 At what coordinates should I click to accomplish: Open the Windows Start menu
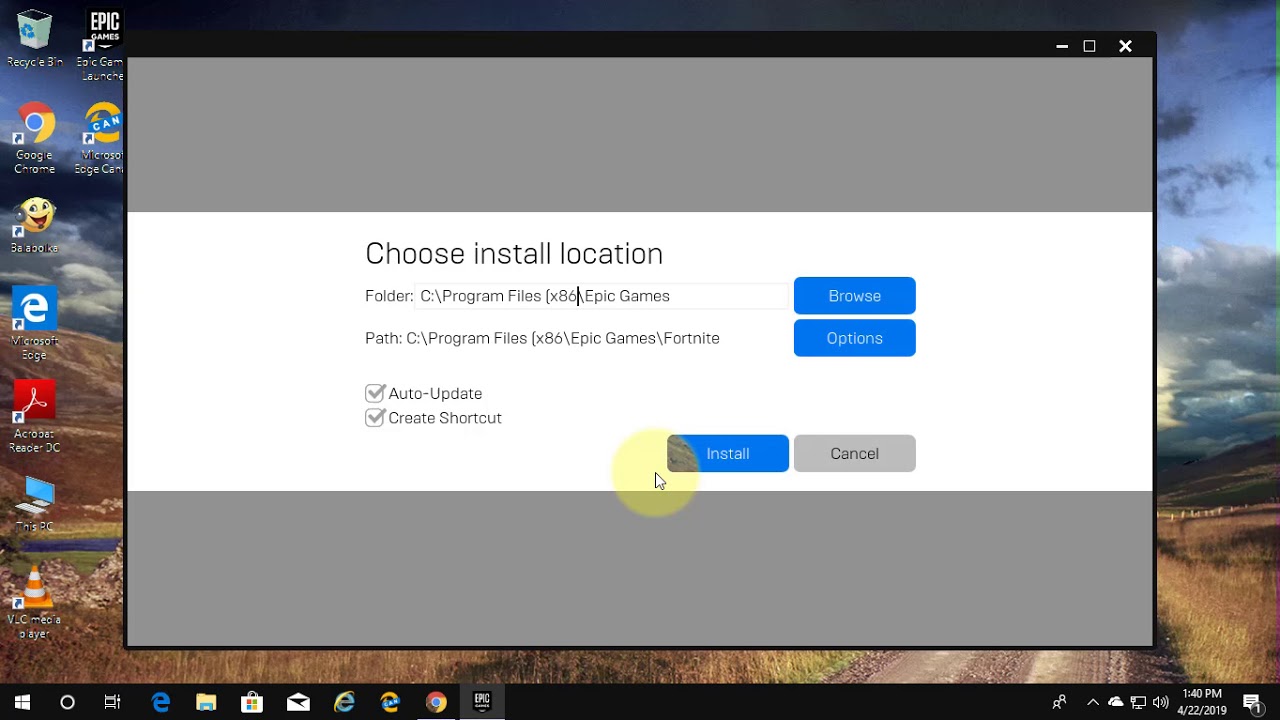pos(22,702)
